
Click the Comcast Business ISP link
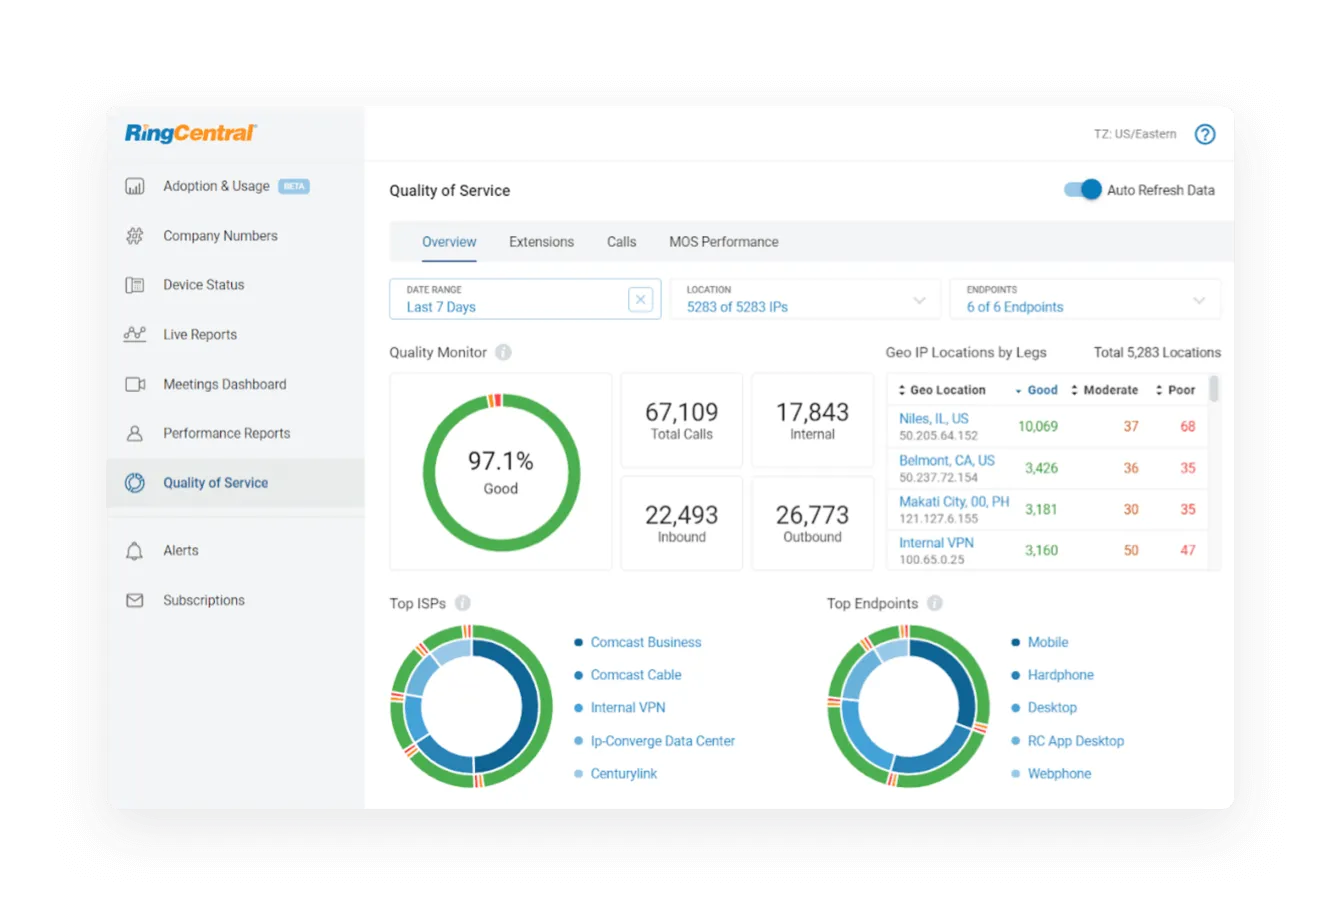tap(645, 642)
